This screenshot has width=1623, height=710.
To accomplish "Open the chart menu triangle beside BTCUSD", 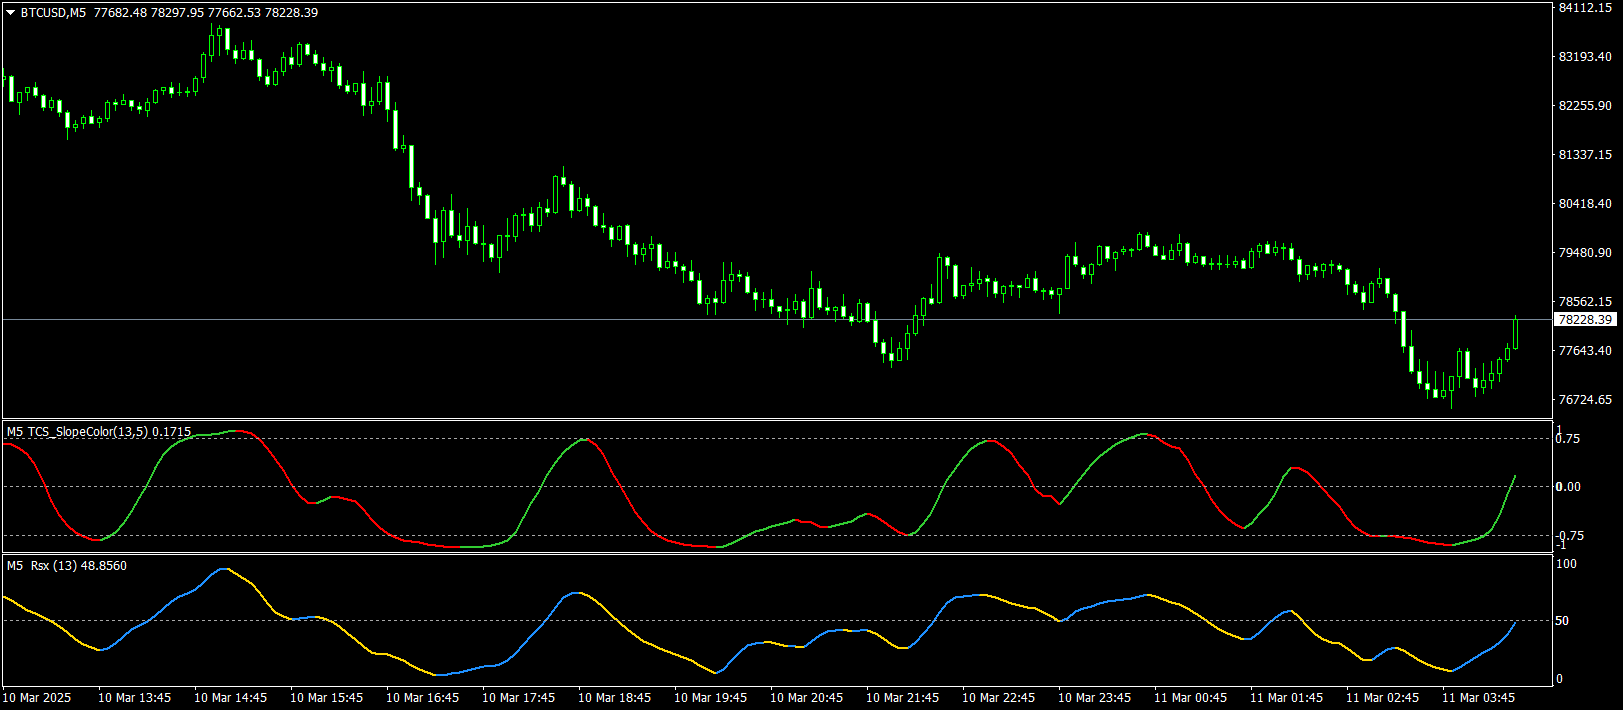I will 10,13.
